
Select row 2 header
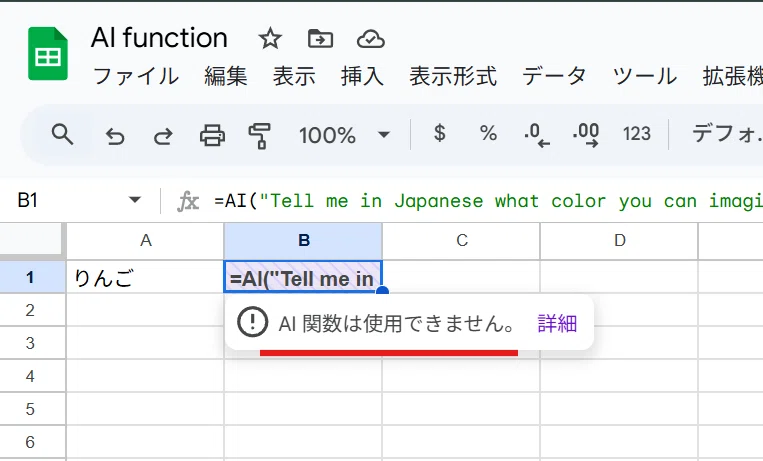pos(32,310)
